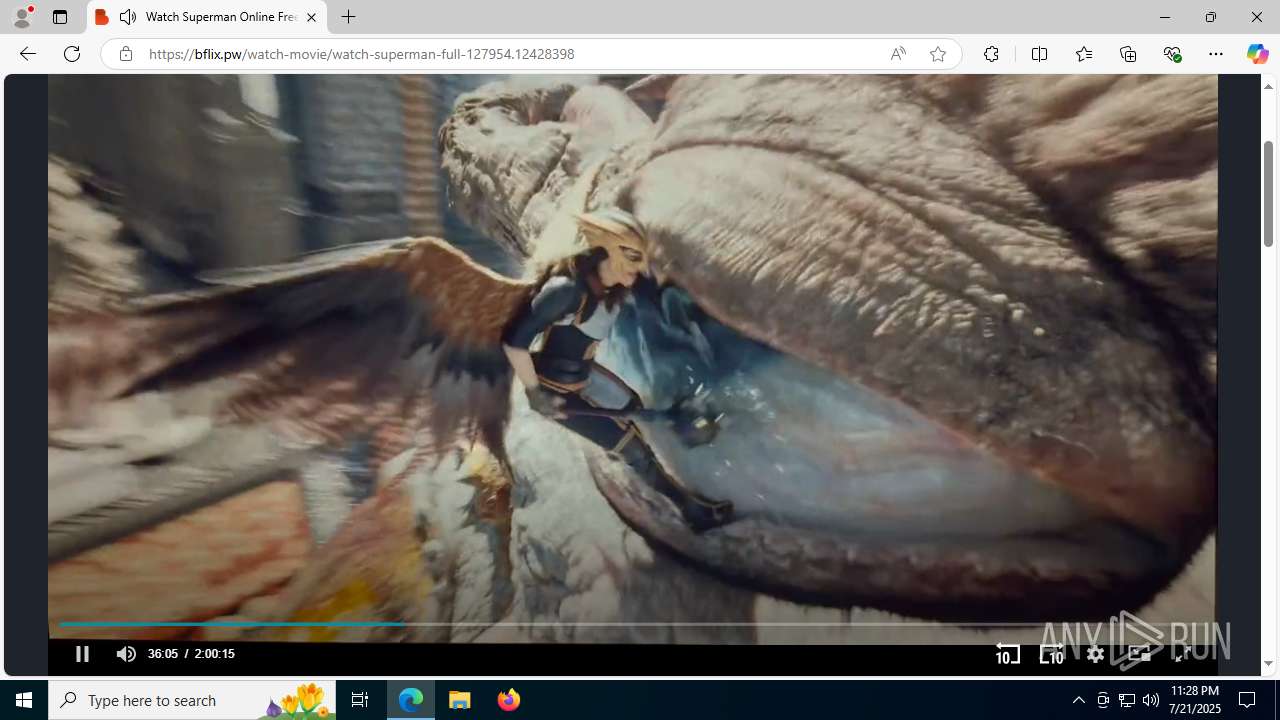This screenshot has height=720, width=1280.
Task: Close the Watch Superman tab
Action: (x=311, y=17)
